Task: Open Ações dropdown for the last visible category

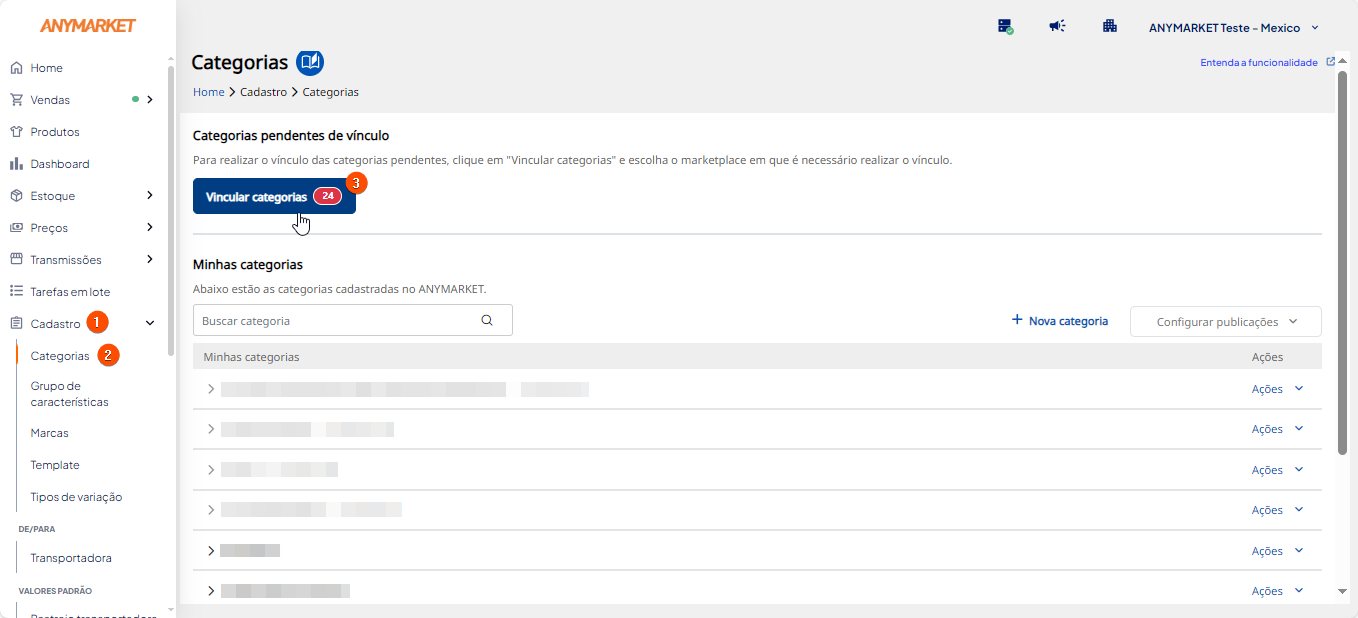Action: (x=1278, y=591)
